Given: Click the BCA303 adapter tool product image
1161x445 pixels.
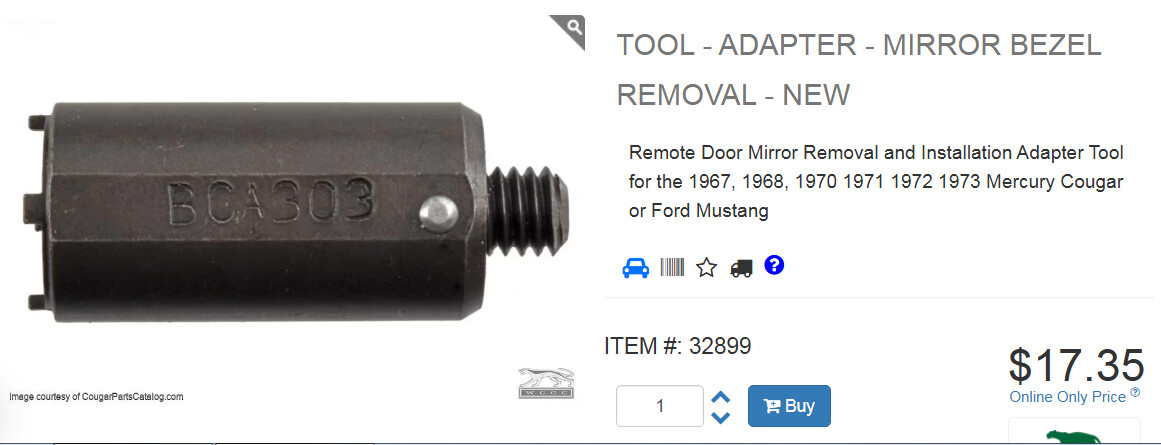Looking at the screenshot, I should (x=297, y=212).
